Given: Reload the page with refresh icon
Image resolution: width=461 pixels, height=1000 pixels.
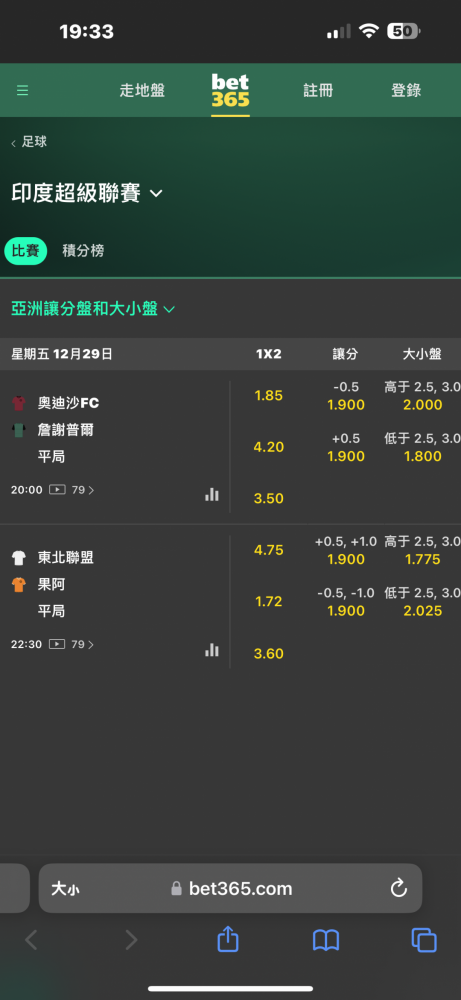Looking at the screenshot, I should point(399,888).
